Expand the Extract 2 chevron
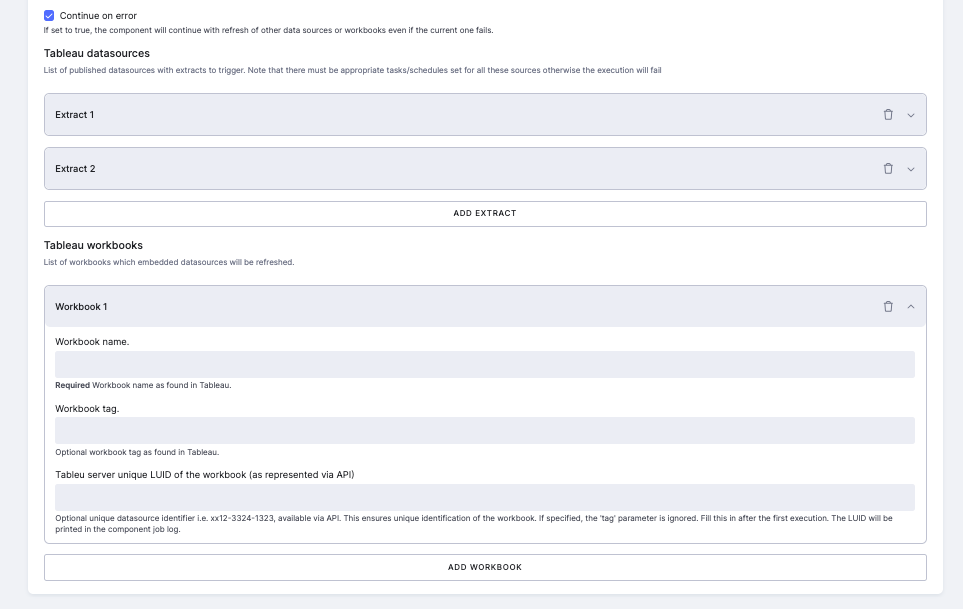The image size is (963, 609). click(911, 169)
